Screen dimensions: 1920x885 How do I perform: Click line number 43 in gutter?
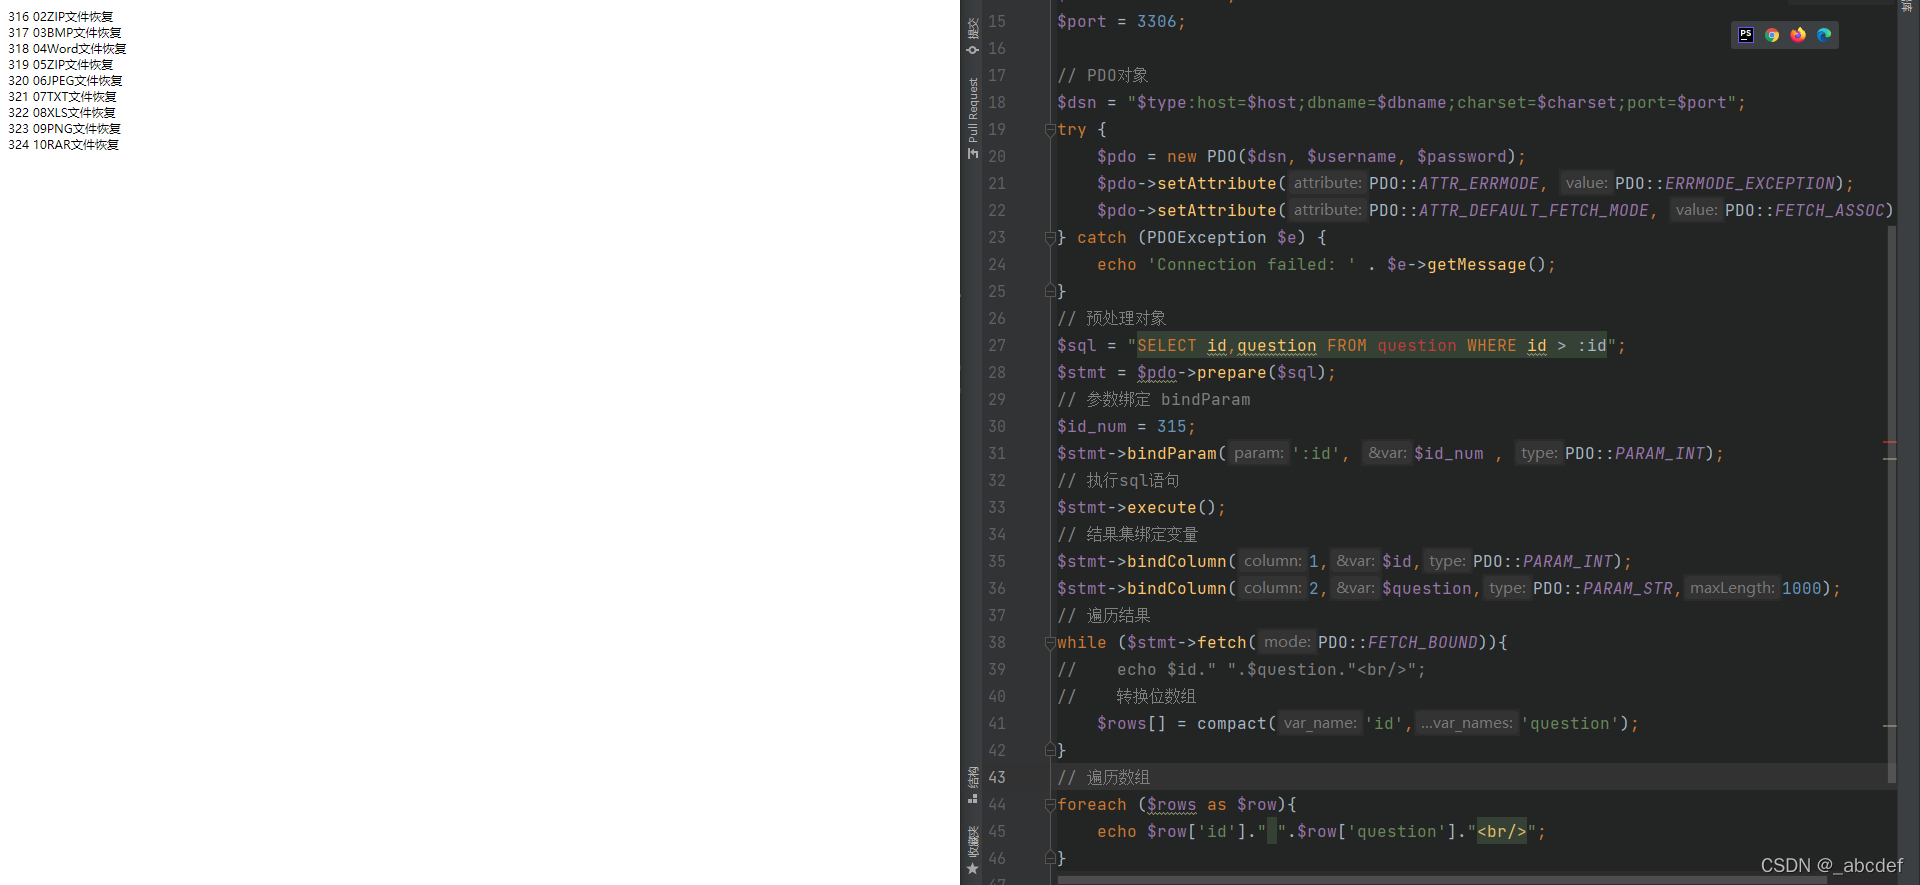997,778
